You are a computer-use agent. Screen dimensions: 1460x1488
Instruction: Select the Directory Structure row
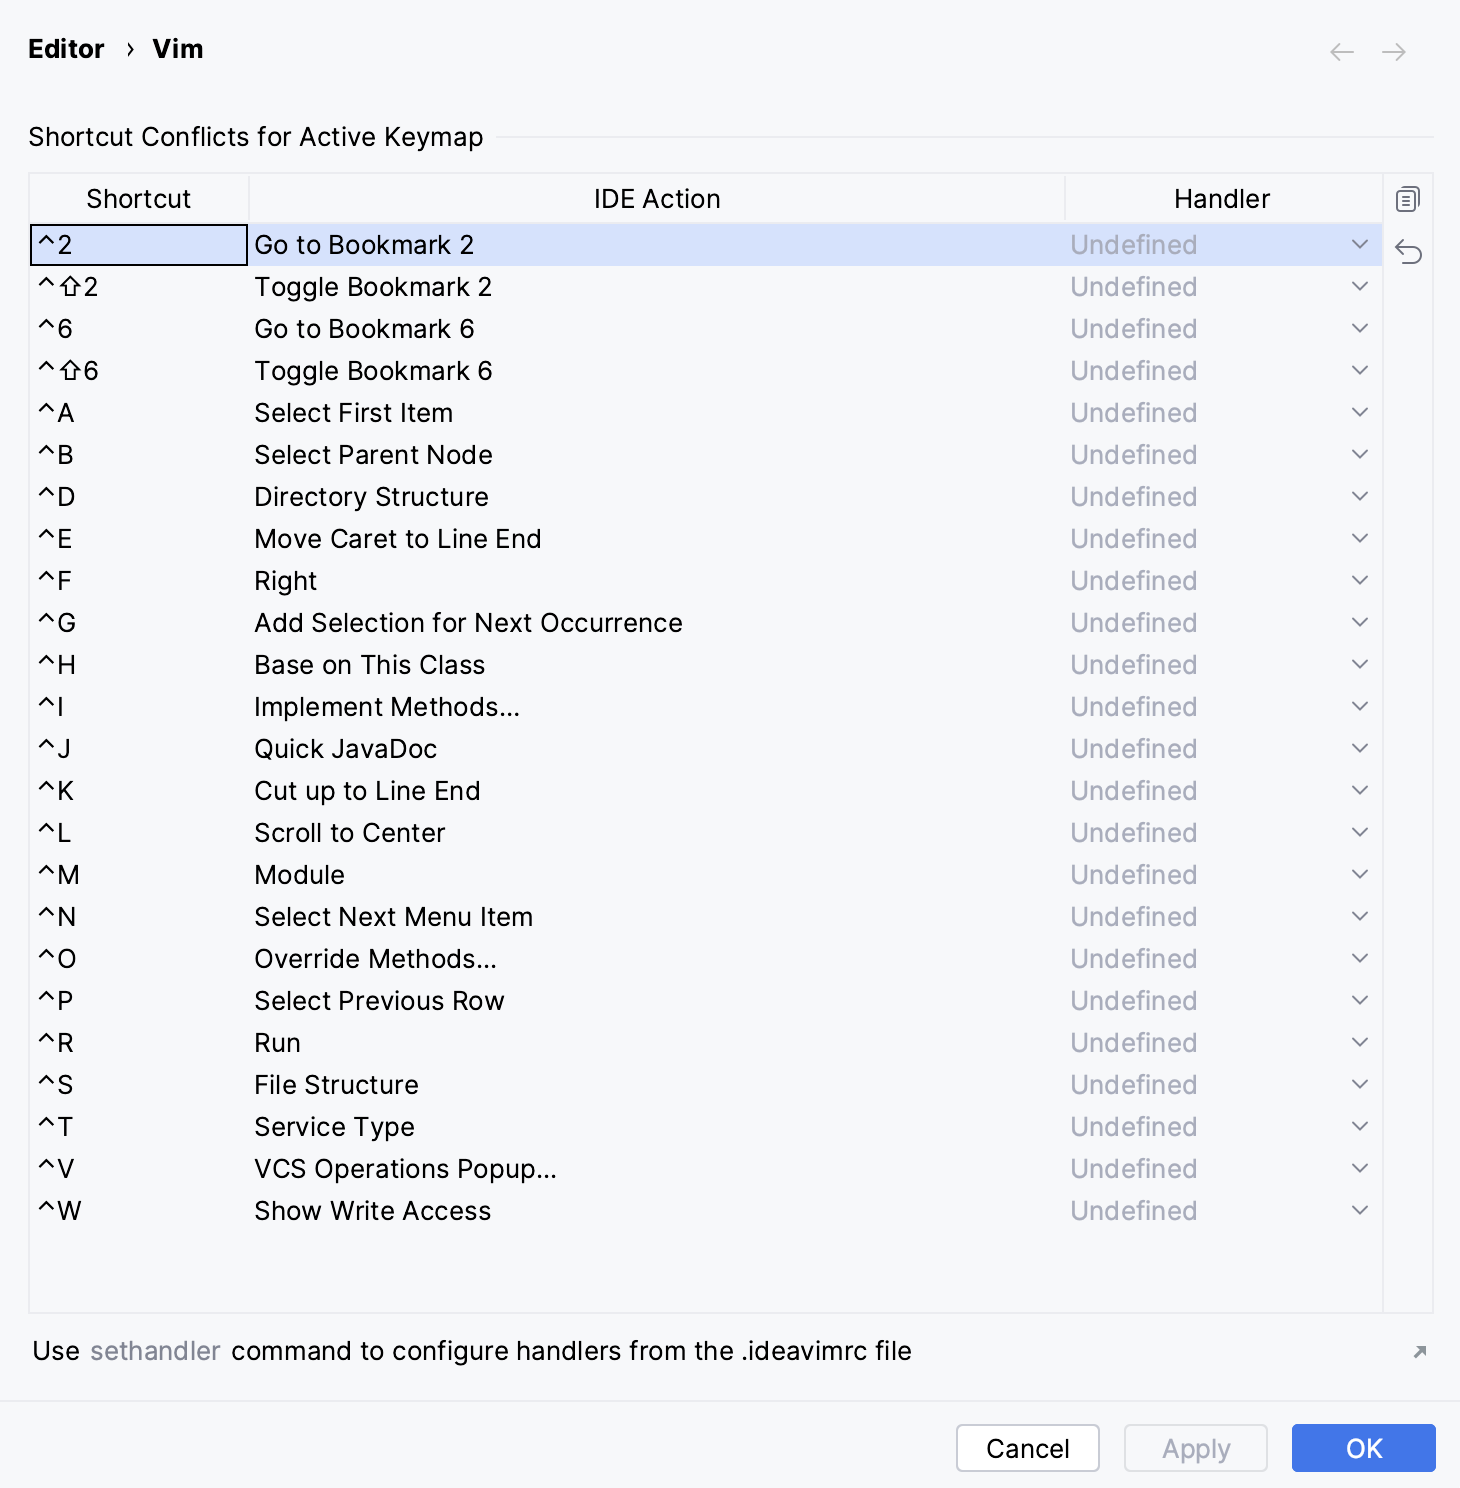(x=706, y=497)
